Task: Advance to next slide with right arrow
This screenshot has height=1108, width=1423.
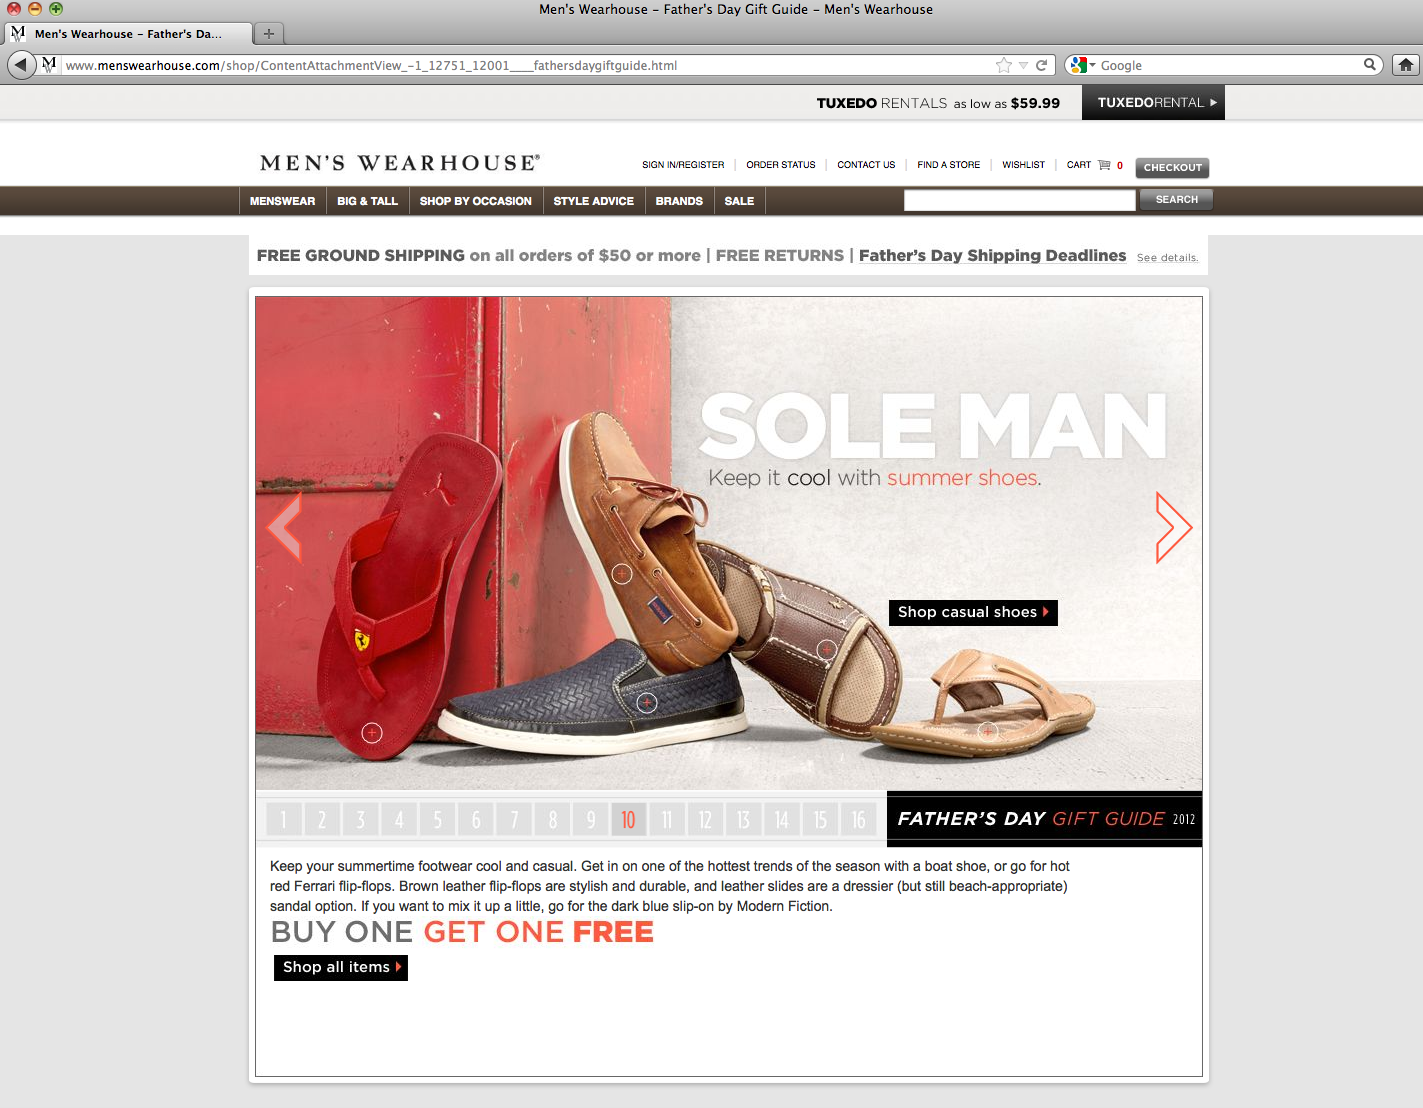Action: click(x=1173, y=527)
